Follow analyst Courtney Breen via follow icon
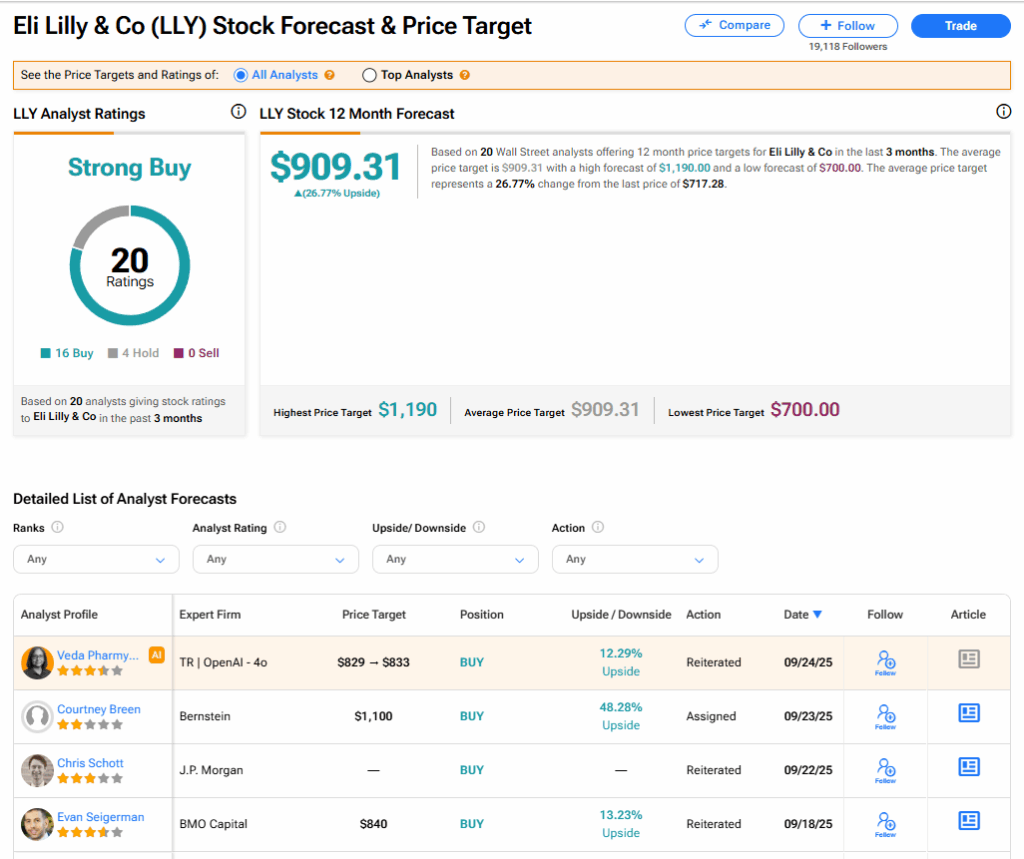 pyautogui.click(x=886, y=717)
